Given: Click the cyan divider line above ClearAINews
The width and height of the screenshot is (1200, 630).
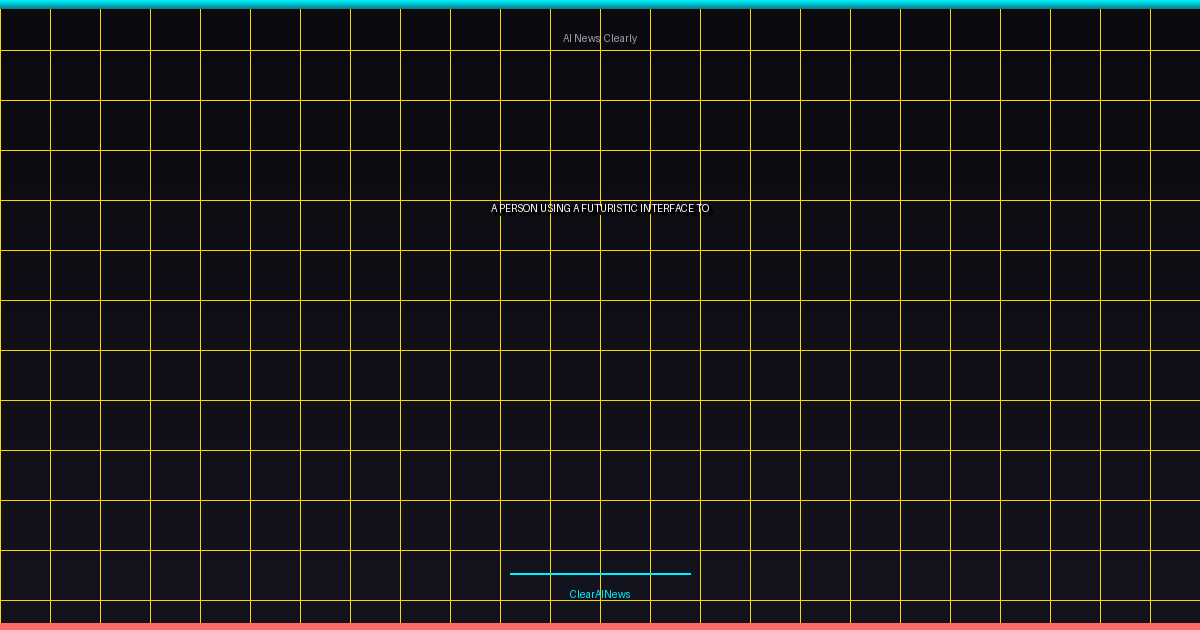Looking at the screenshot, I should [600, 573].
